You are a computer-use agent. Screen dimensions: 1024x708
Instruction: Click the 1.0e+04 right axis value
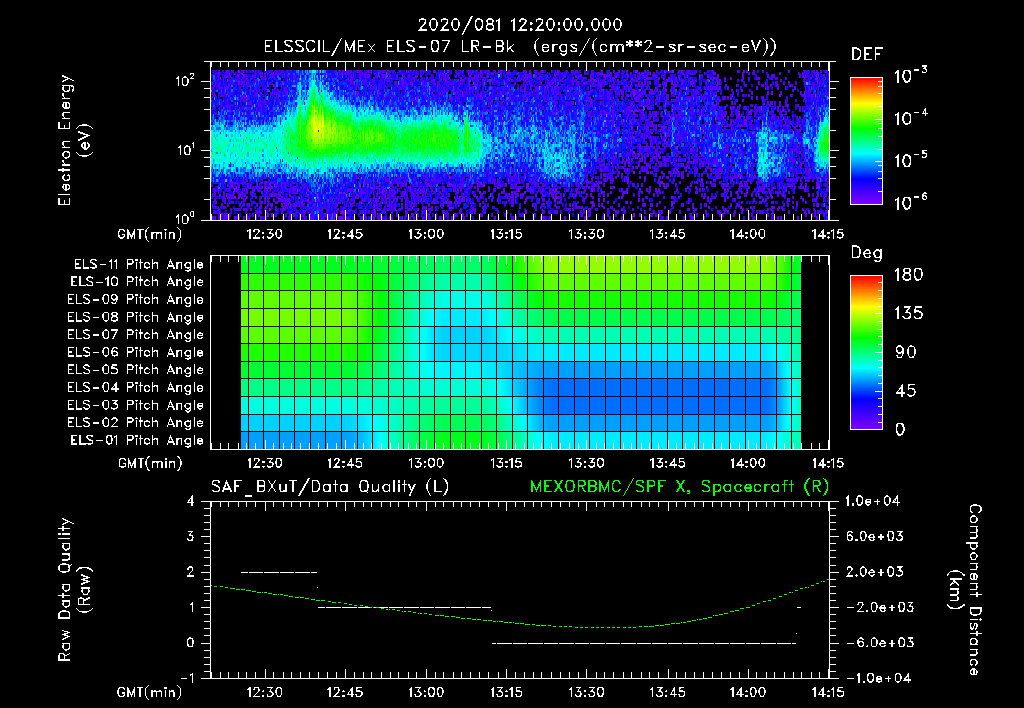point(872,502)
